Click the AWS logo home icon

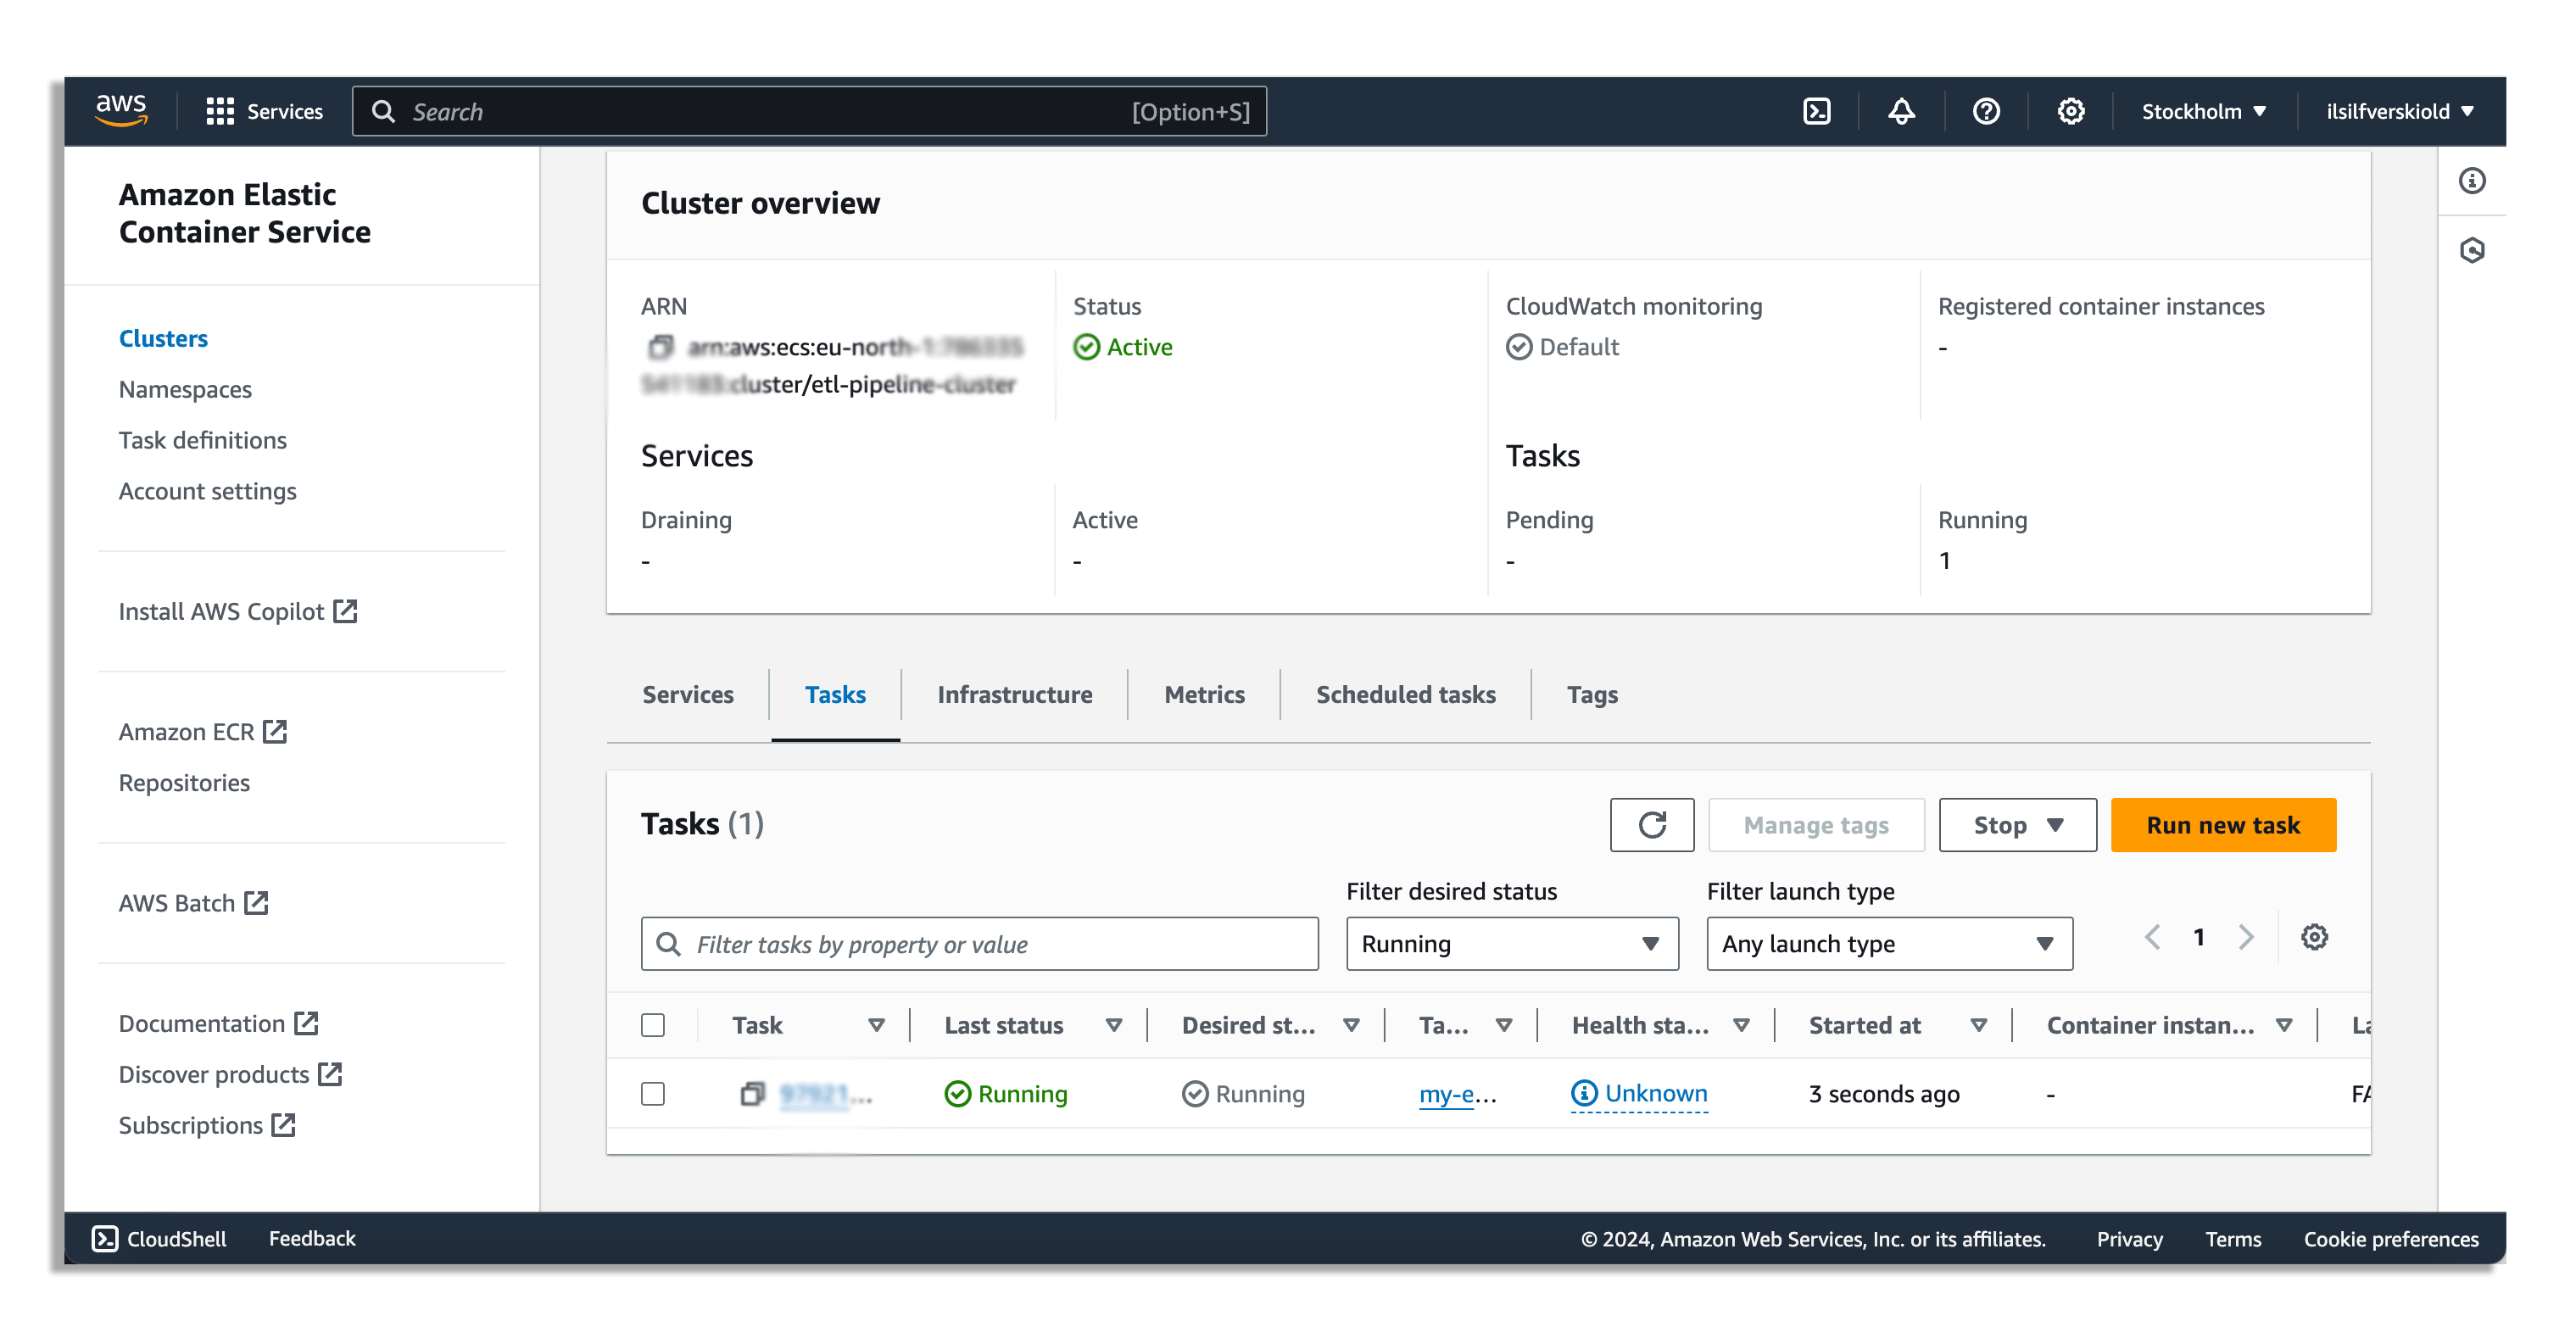pos(121,110)
